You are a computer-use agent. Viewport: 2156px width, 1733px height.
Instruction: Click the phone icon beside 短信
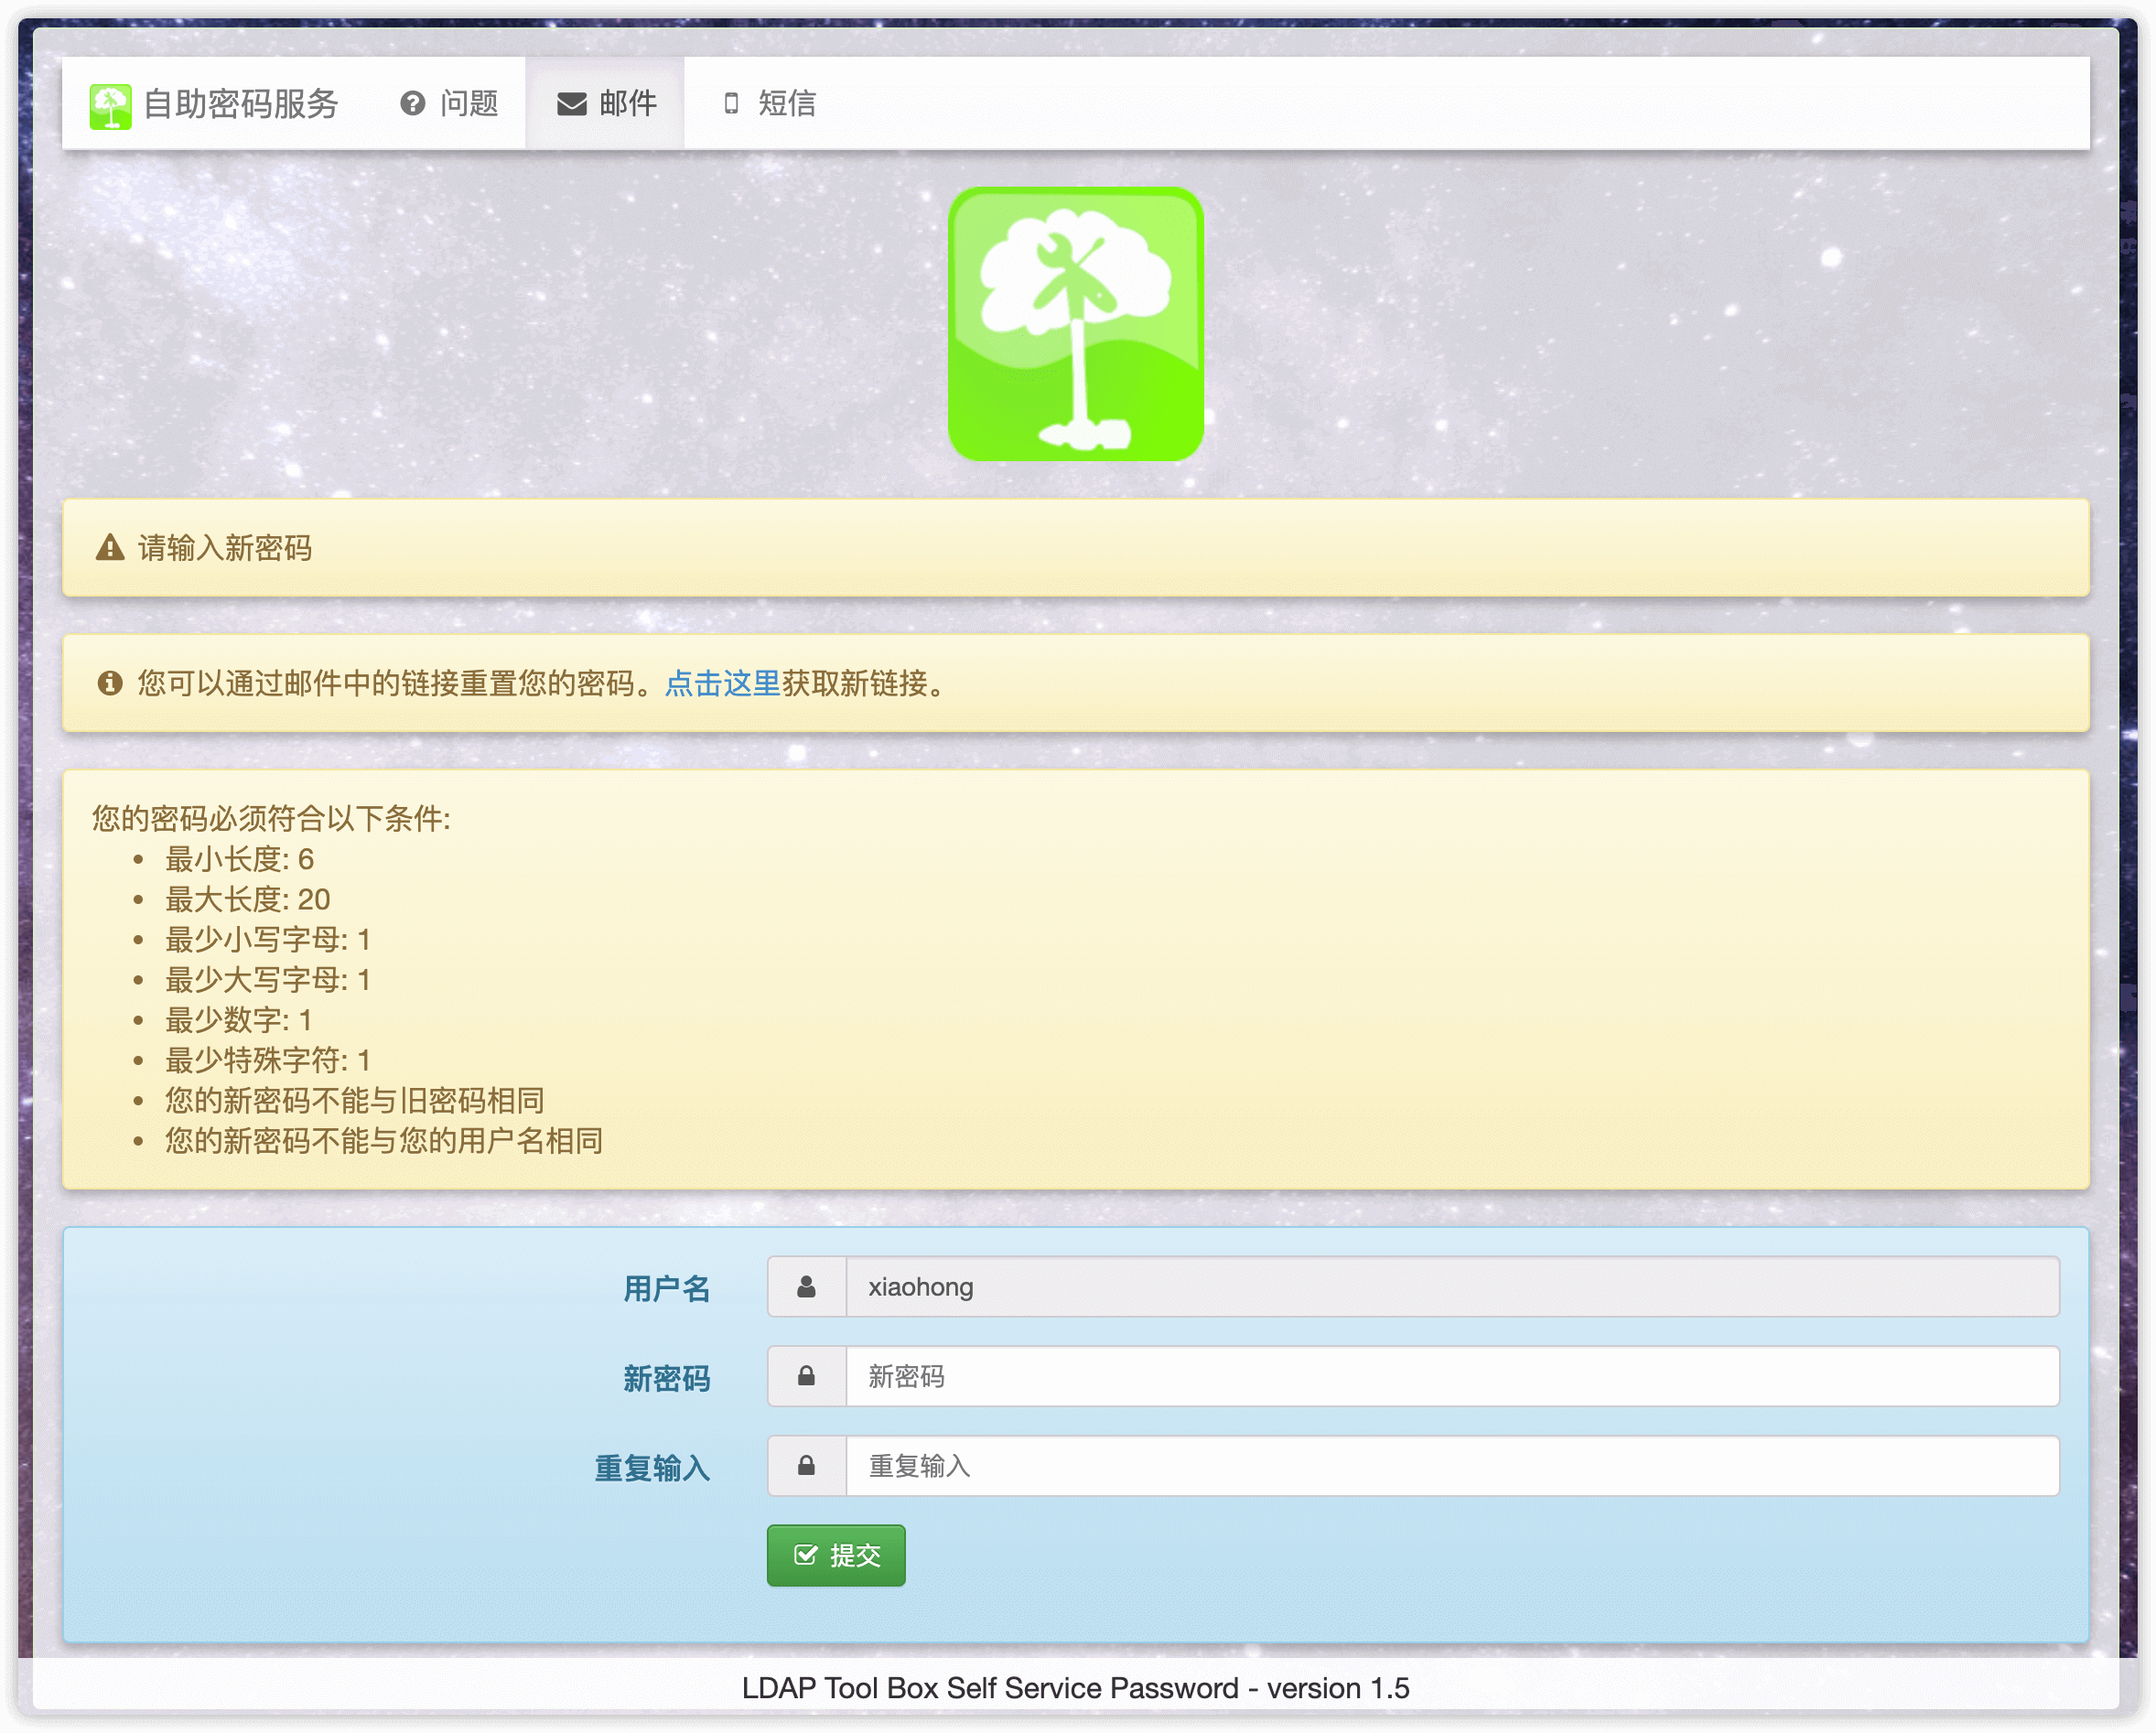pyautogui.click(x=731, y=103)
